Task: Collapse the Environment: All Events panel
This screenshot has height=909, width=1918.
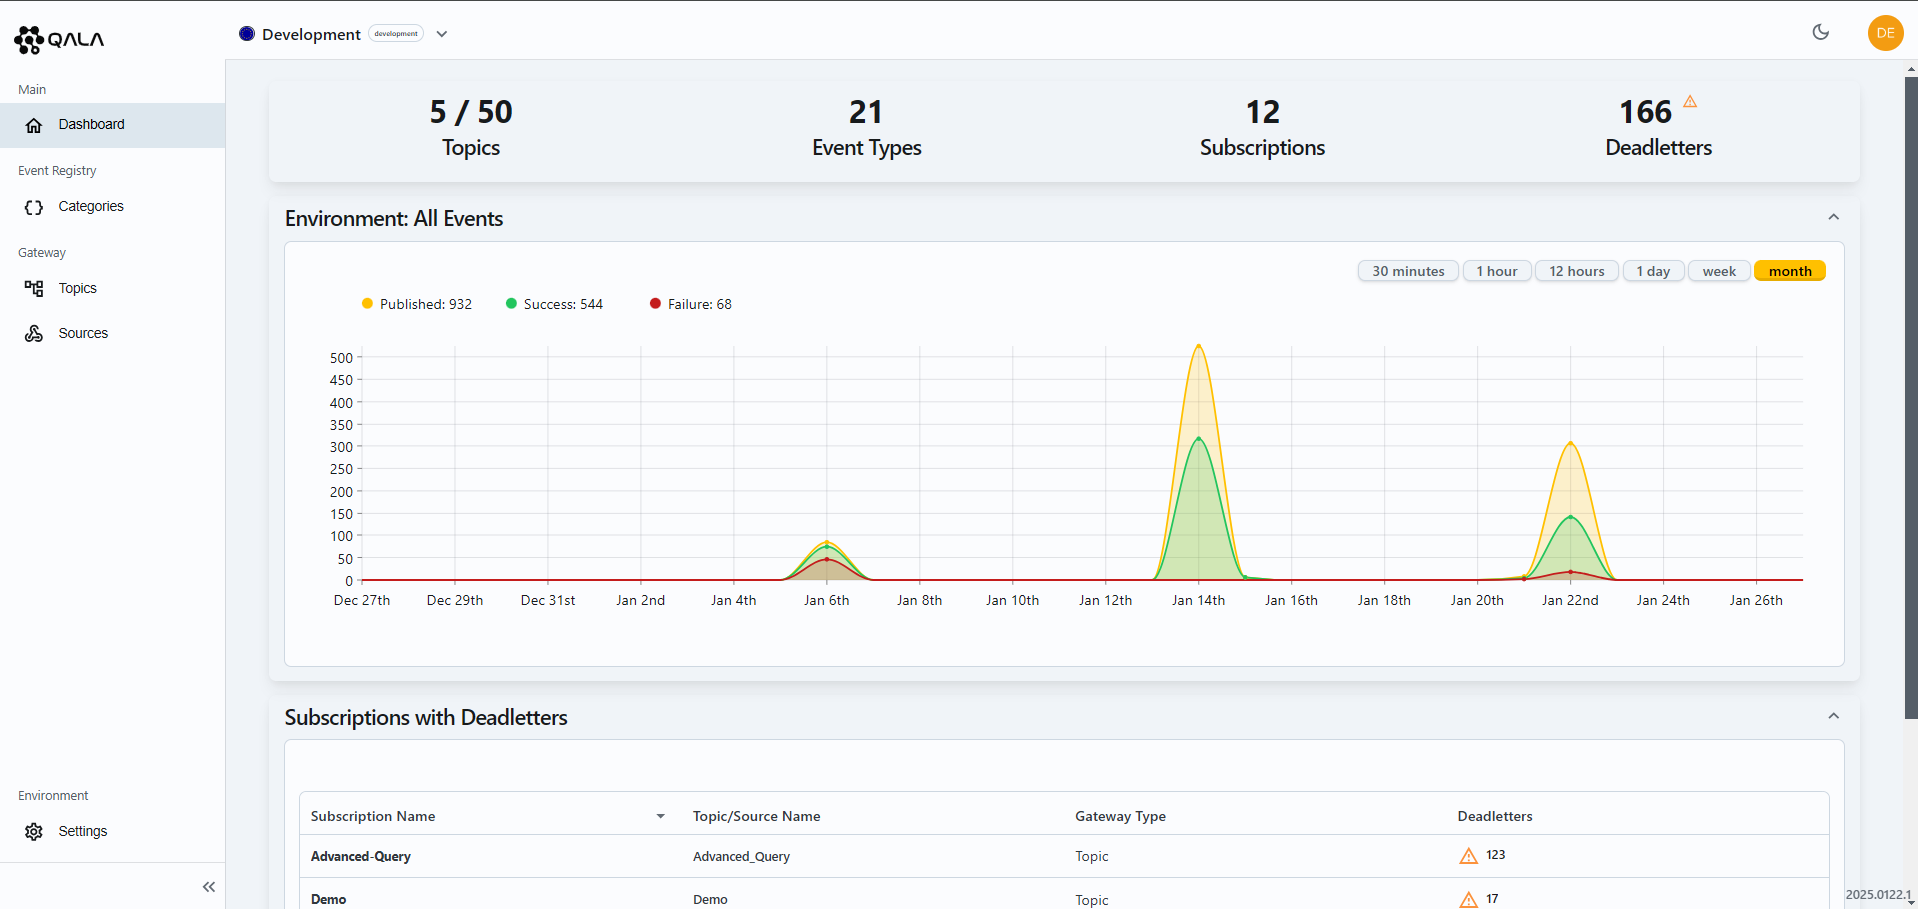Action: (x=1834, y=217)
